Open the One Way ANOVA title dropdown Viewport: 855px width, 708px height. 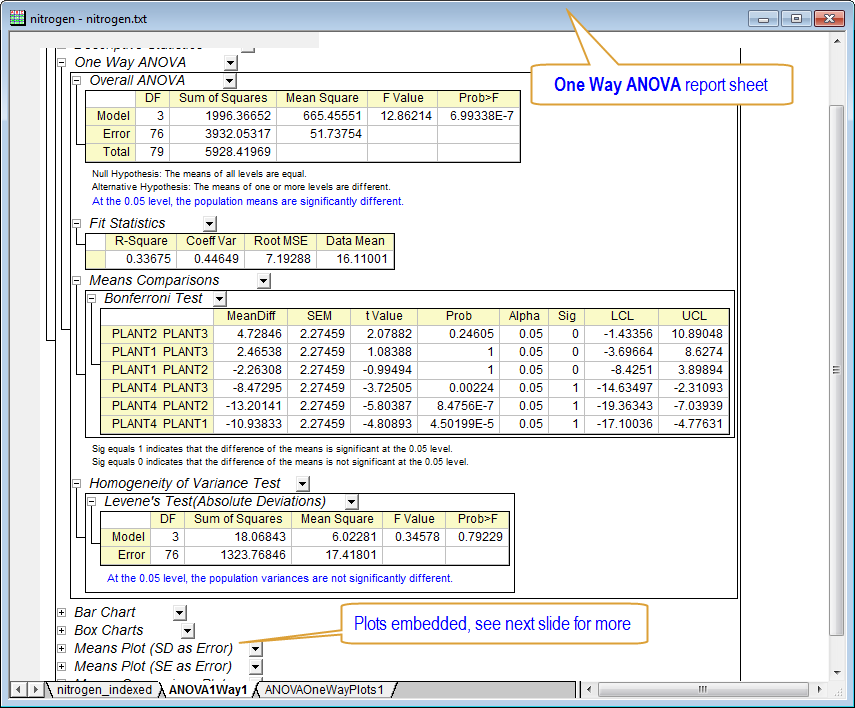230,63
